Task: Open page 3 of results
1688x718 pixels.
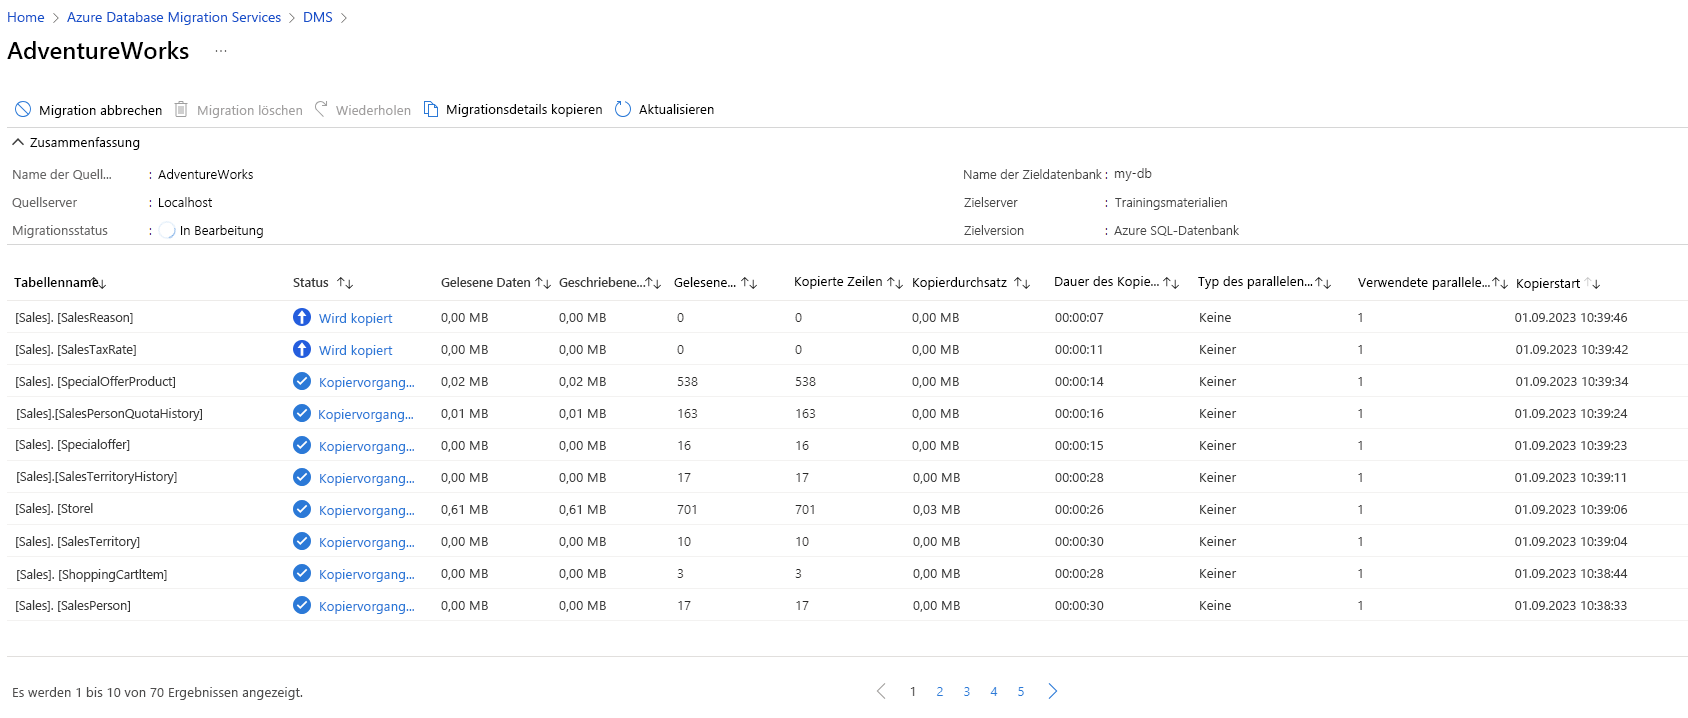Action: [x=967, y=692]
